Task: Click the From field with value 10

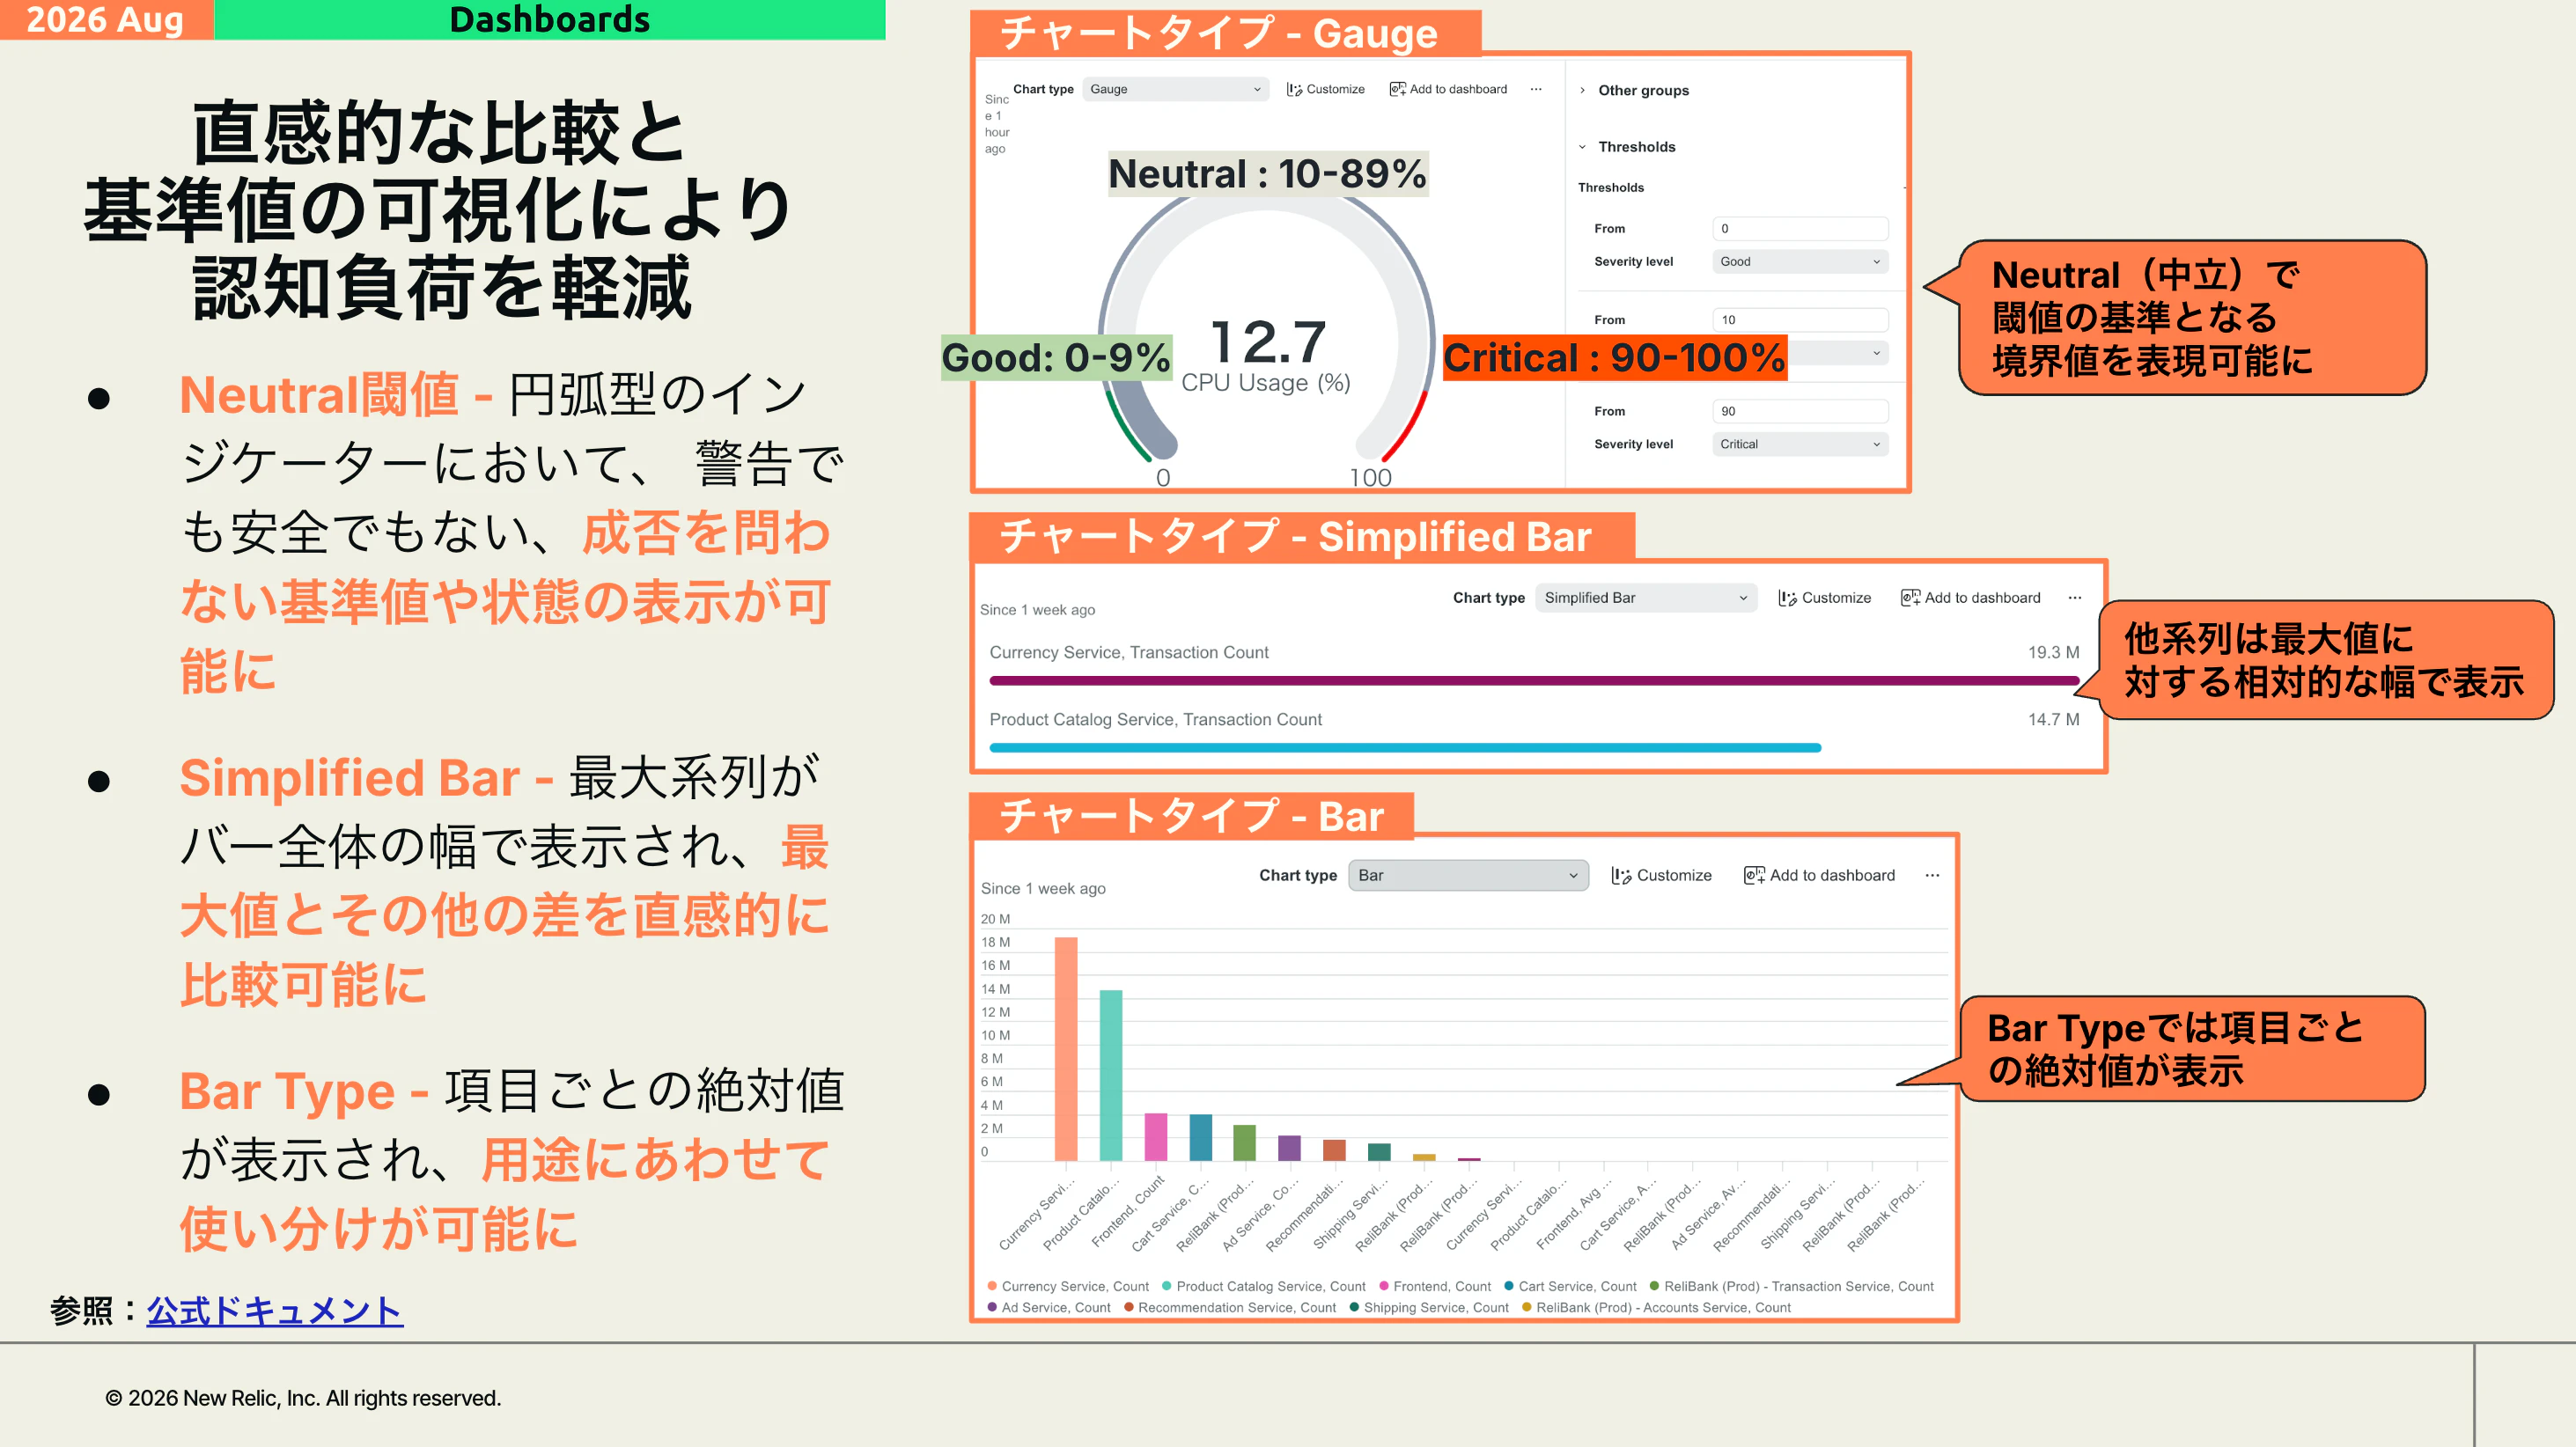Action: [1800, 320]
